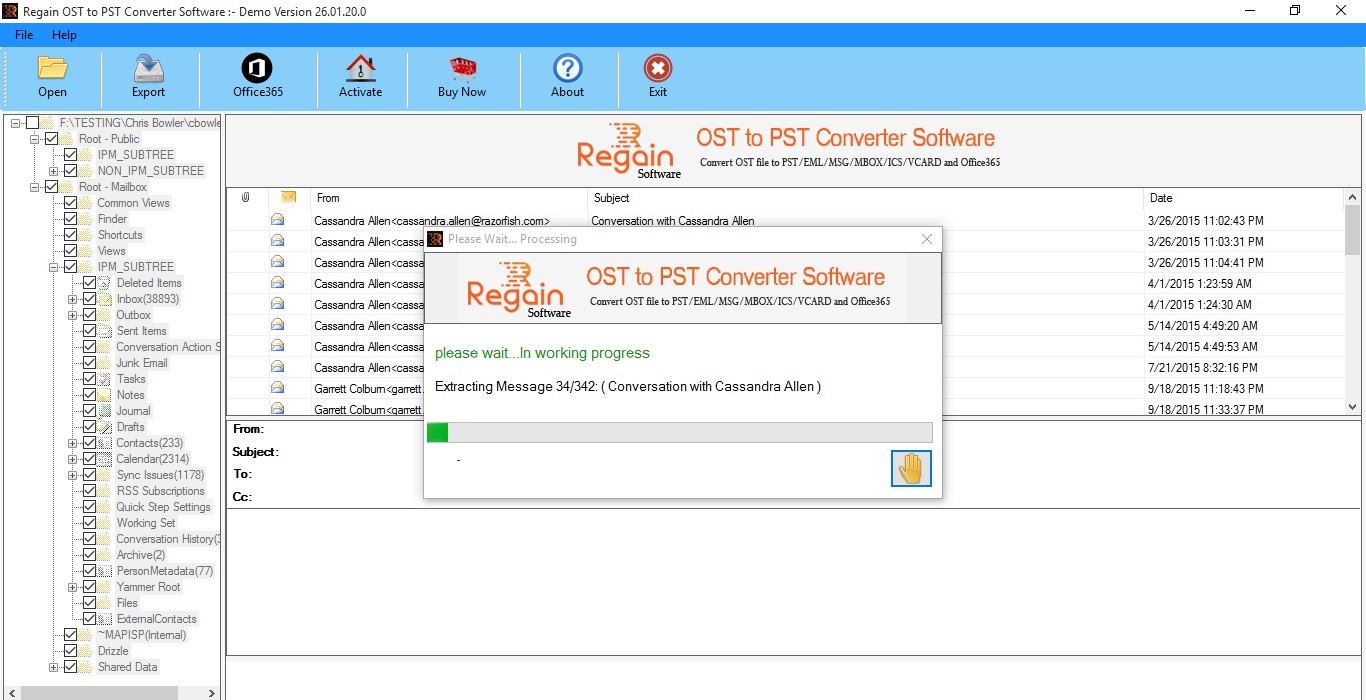Screen dimensions: 1366x700
Task: Uncheck the Common Views checkbox
Action: 71,203
